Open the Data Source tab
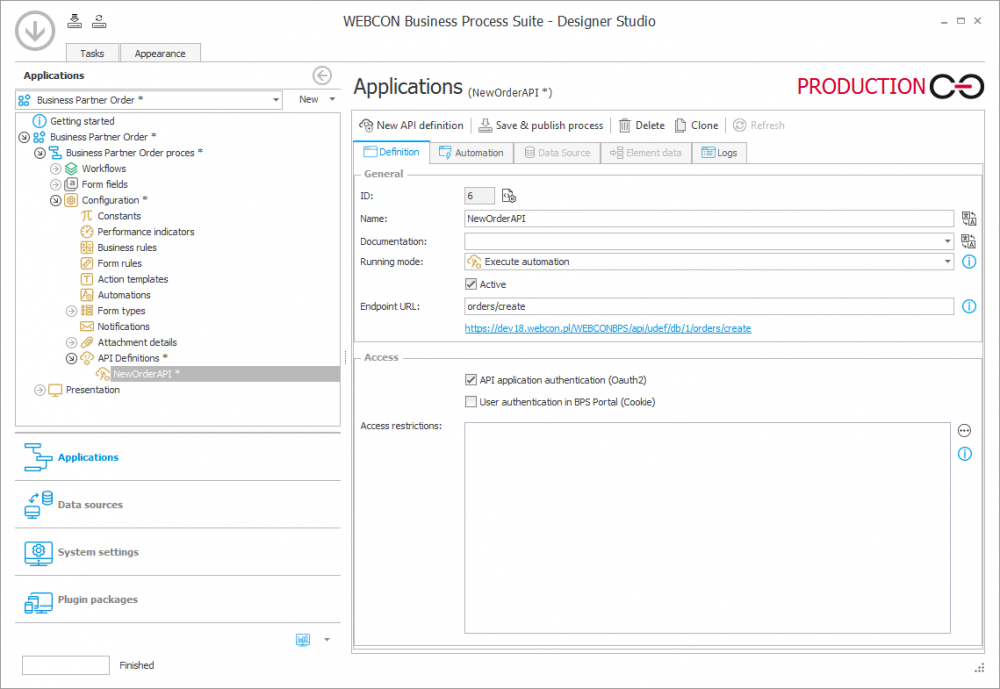The width and height of the screenshot is (1000, 689). pyautogui.click(x=557, y=152)
